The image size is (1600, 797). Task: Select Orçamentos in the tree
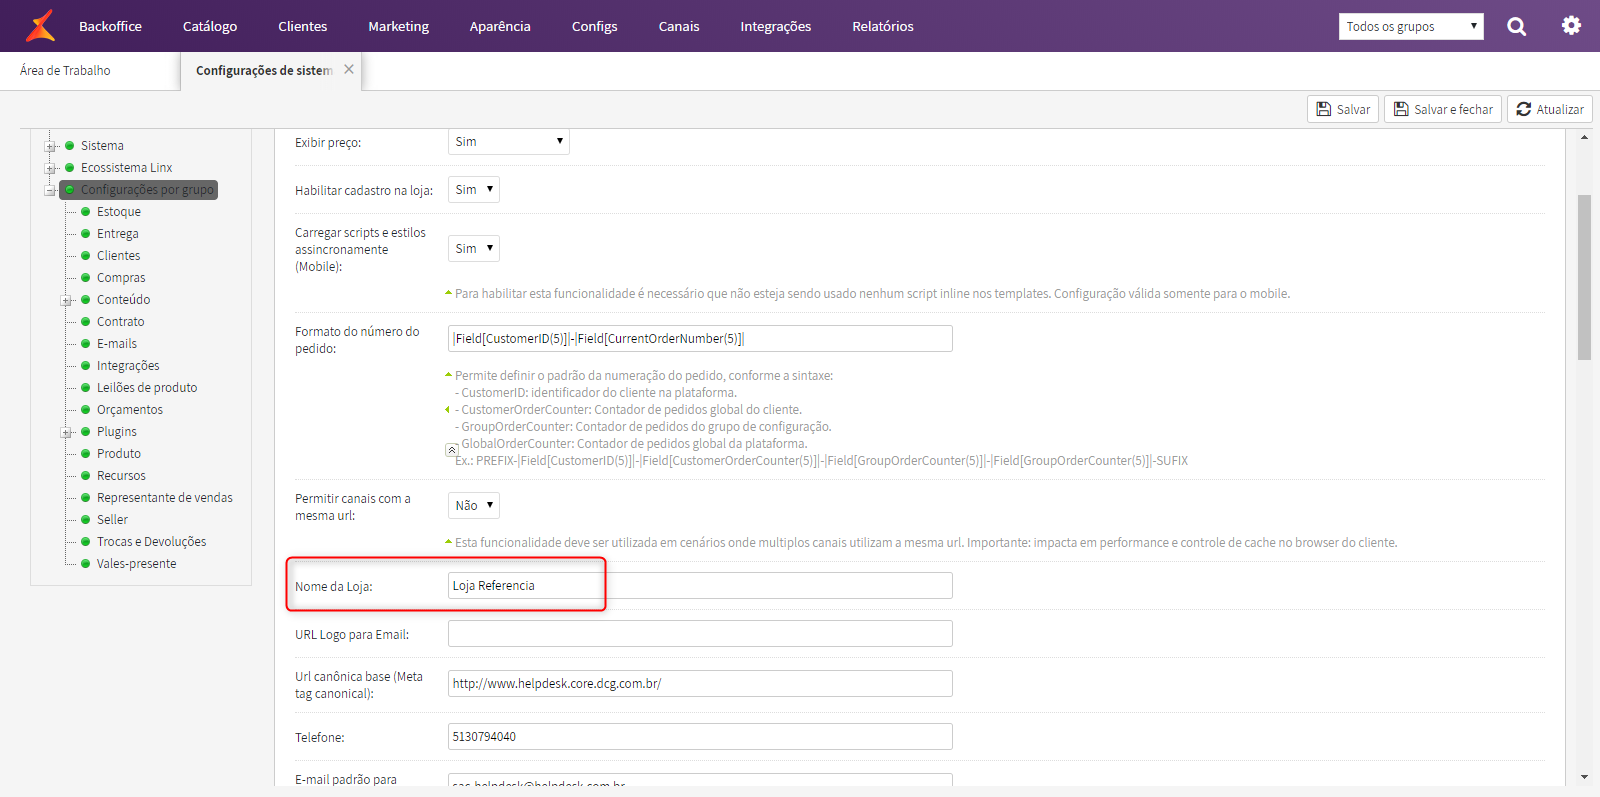(x=130, y=410)
